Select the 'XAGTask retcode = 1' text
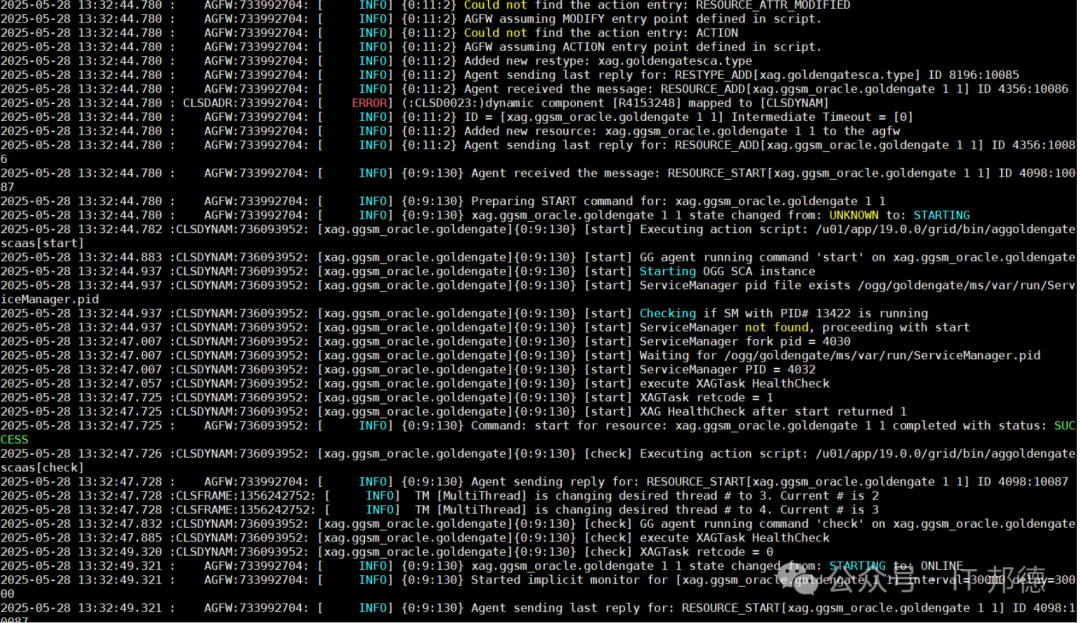The image size is (1080, 623). coord(707,398)
